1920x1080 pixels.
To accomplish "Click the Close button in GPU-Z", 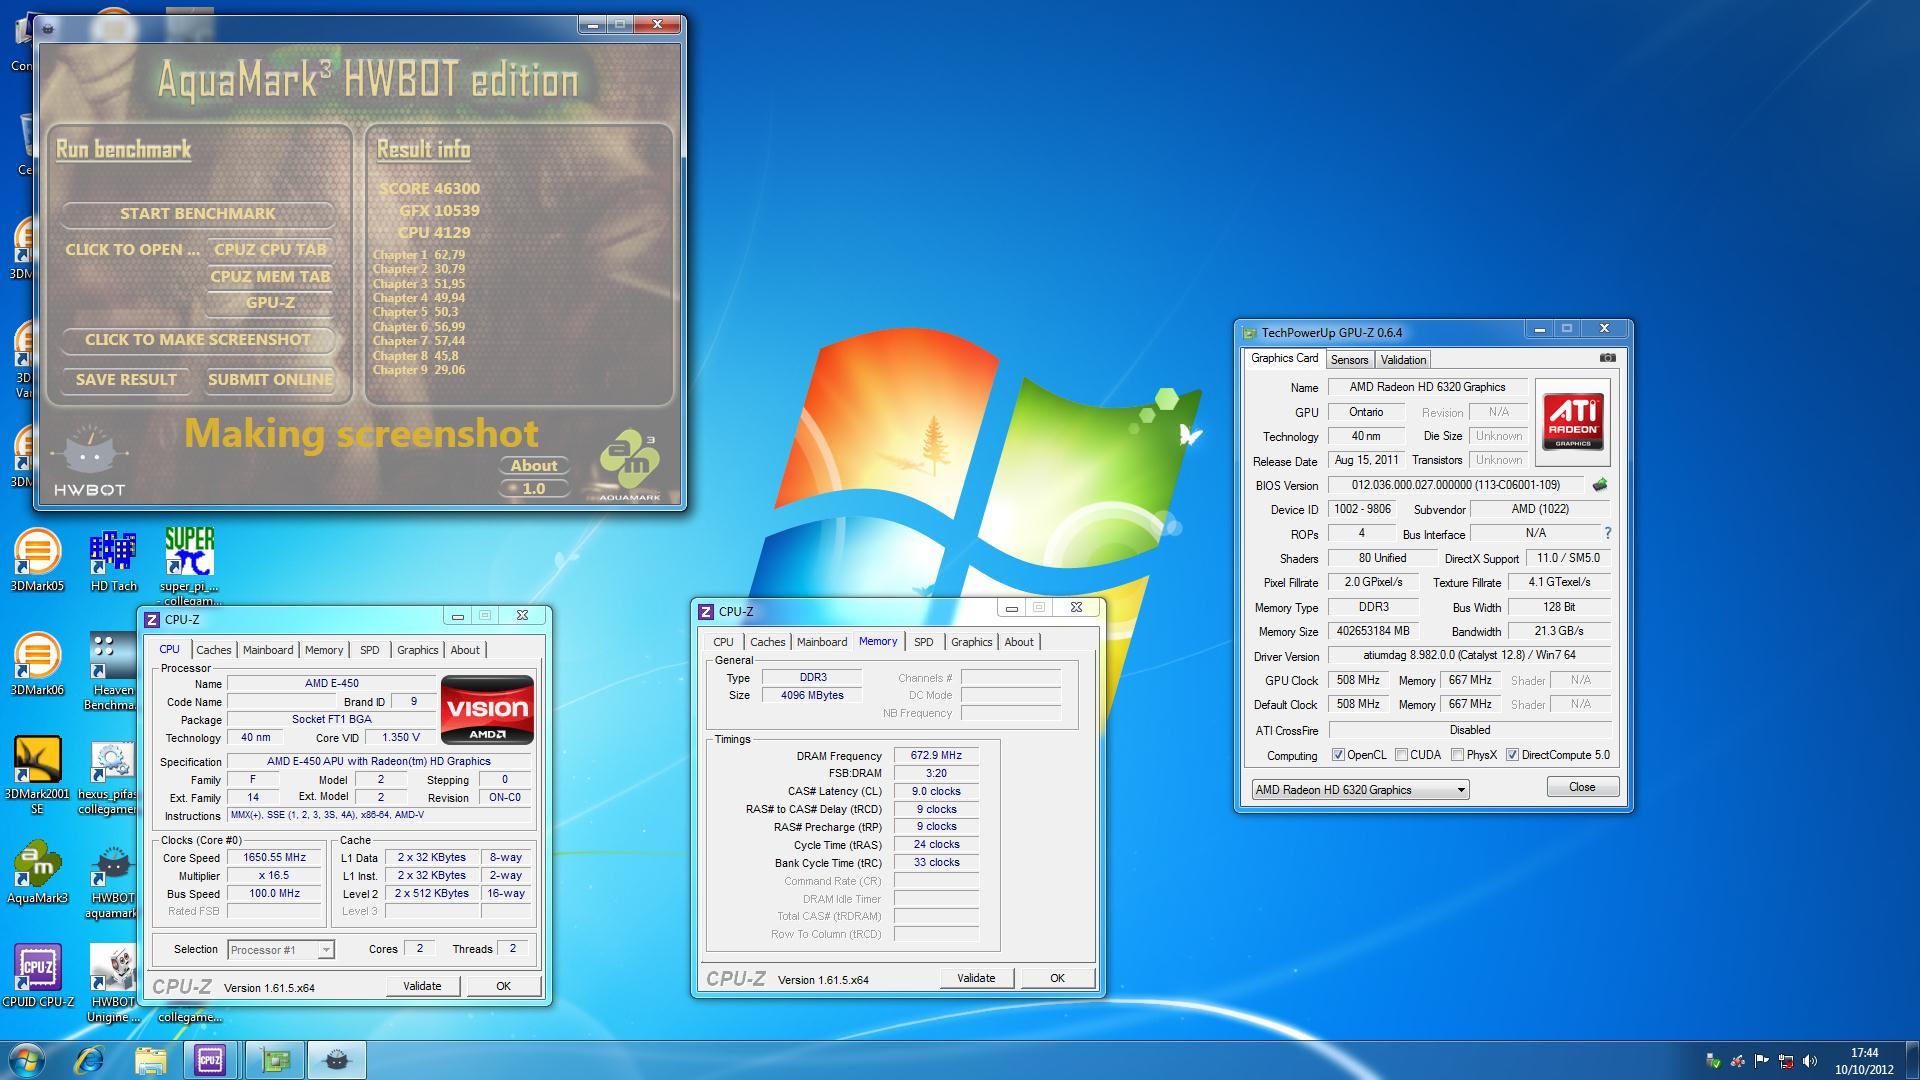I will pos(1582,787).
